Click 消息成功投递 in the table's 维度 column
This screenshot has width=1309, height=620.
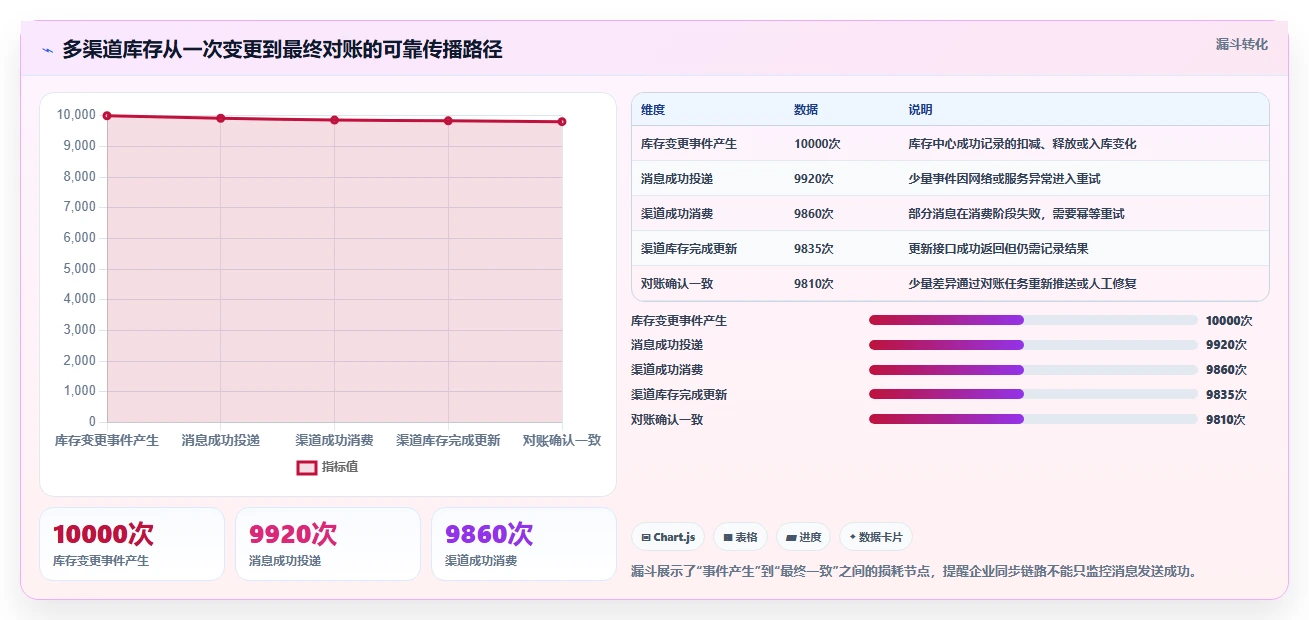[x=677, y=179]
